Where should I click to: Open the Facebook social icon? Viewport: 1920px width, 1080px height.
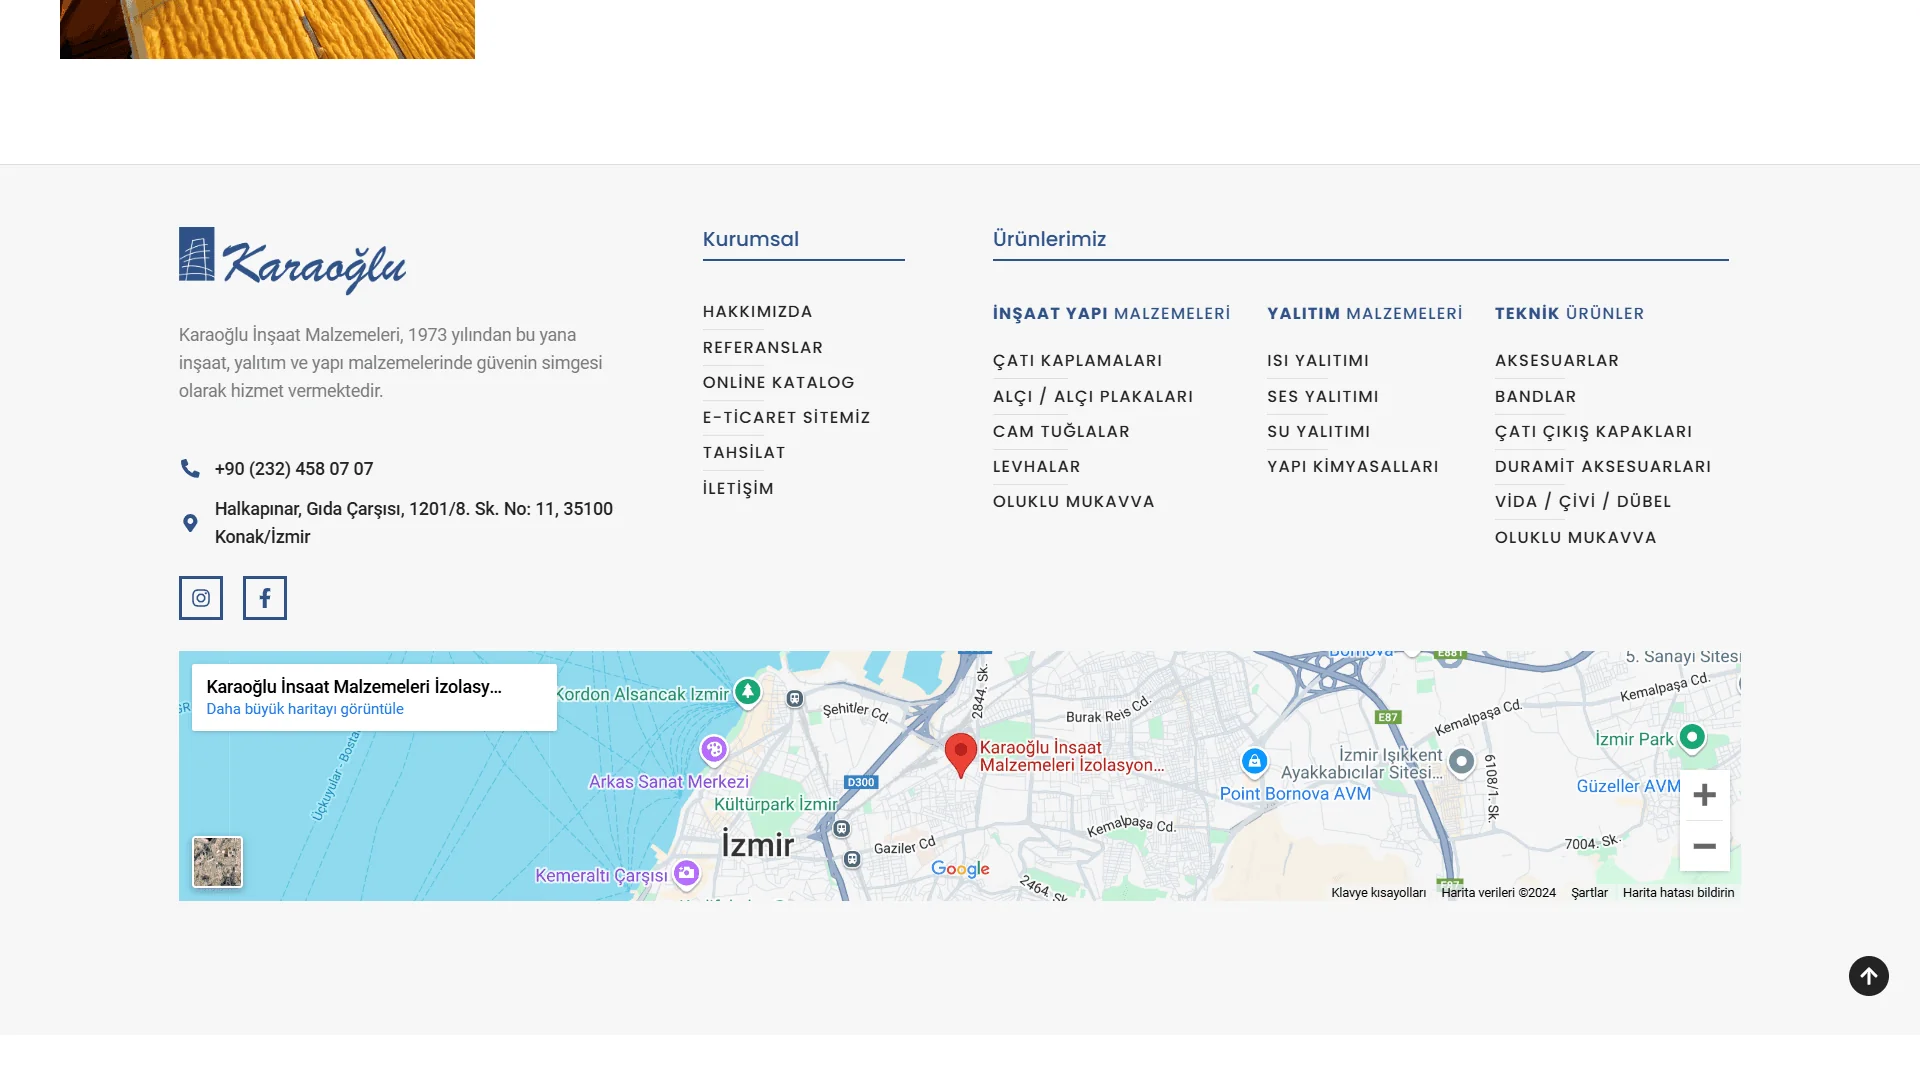point(265,598)
